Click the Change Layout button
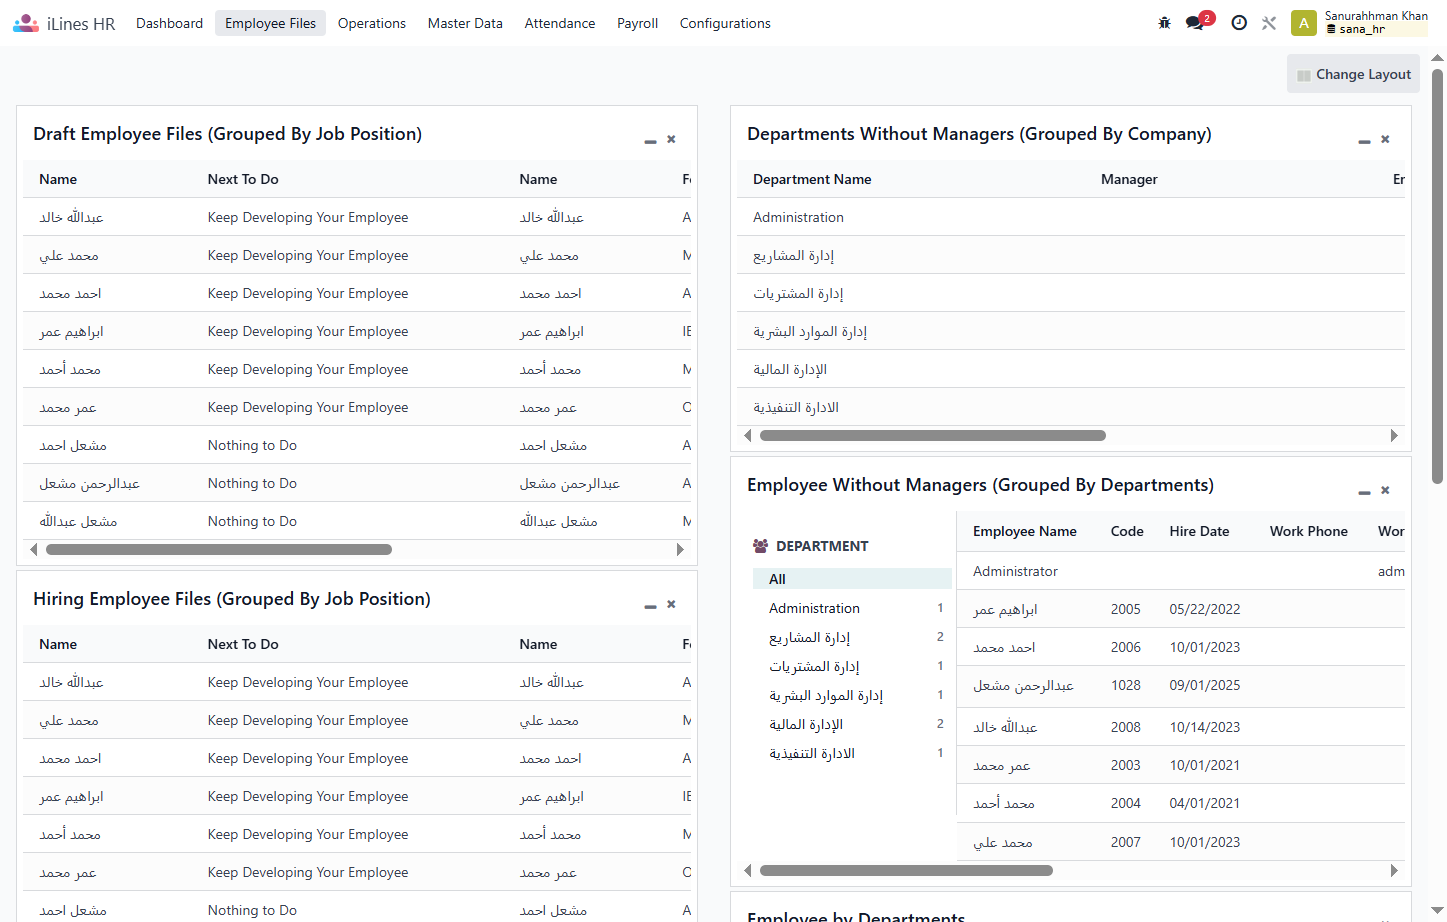The width and height of the screenshot is (1447, 922). pyautogui.click(x=1353, y=74)
